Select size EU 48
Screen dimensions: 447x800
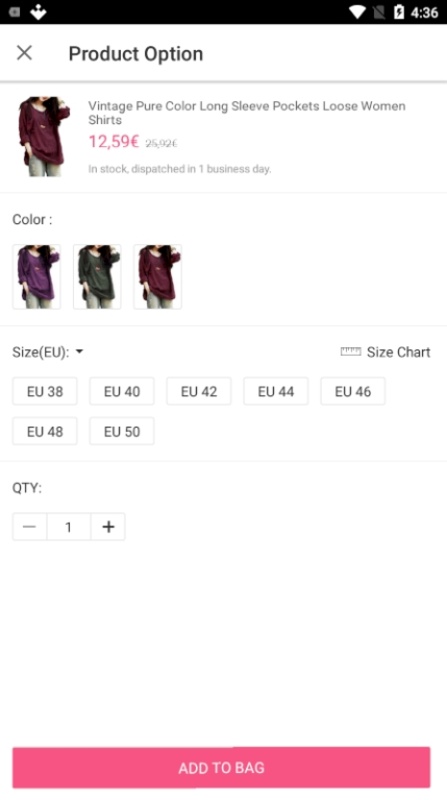point(45,431)
